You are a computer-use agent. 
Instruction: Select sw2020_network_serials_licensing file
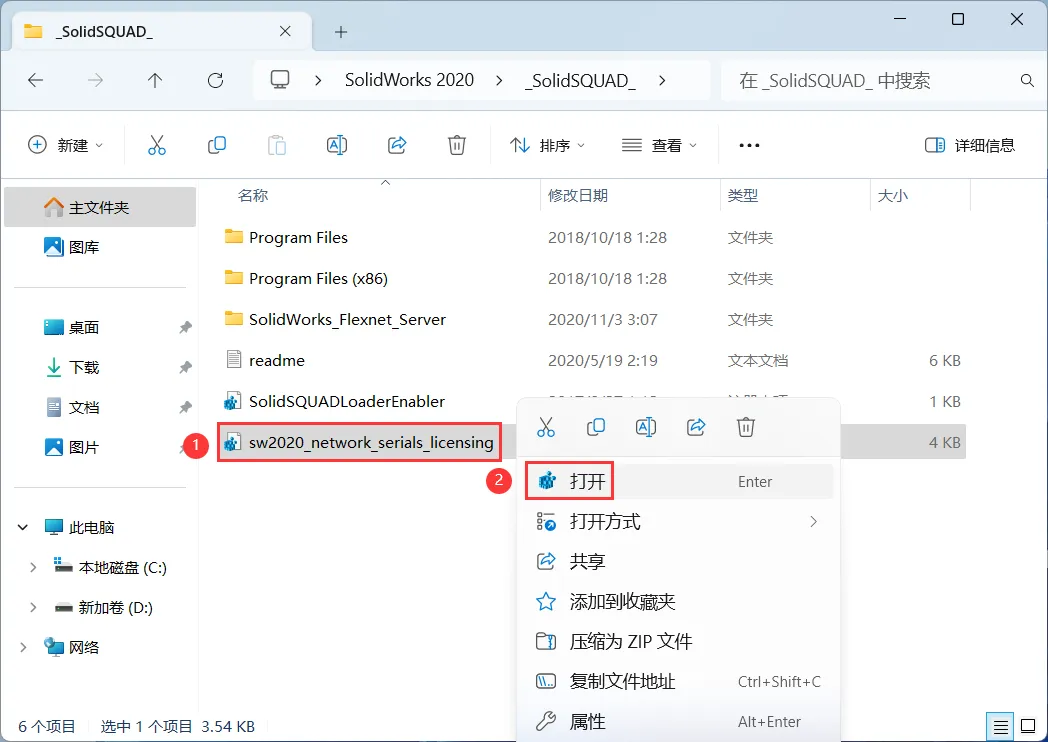point(371,443)
